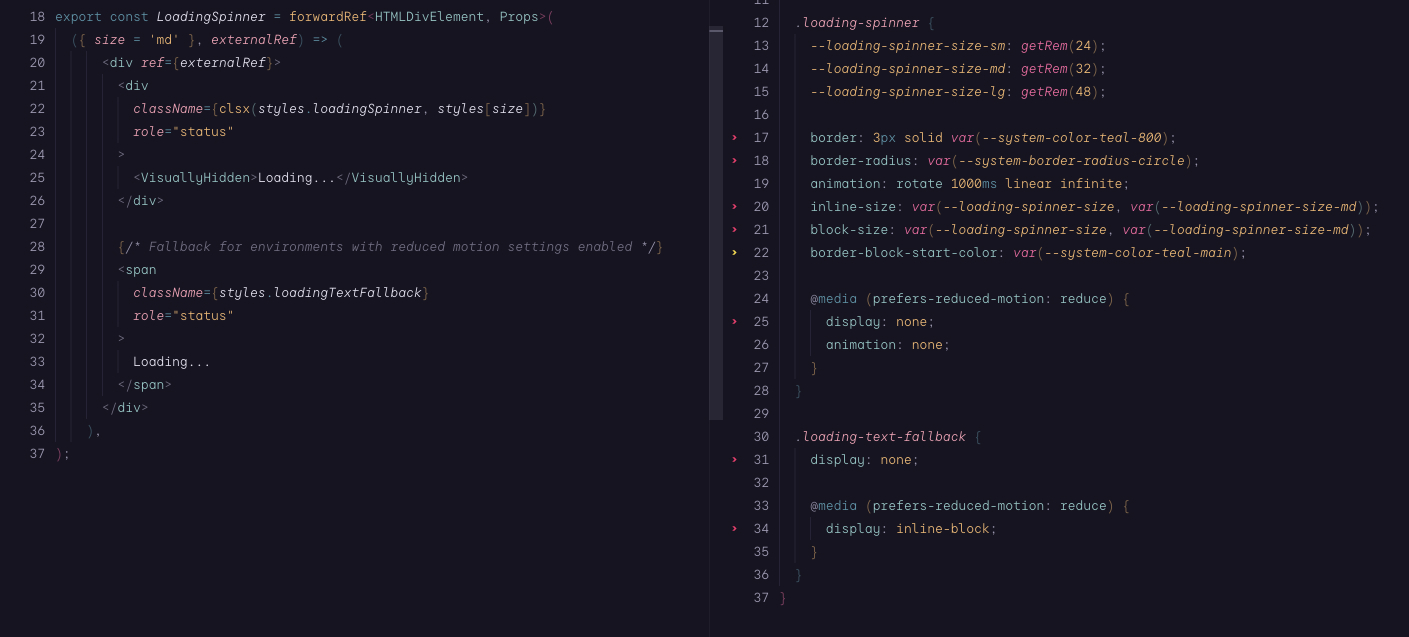Image resolution: width=1409 pixels, height=637 pixels.
Task: Click the forwardRef call
Action: click(x=328, y=16)
